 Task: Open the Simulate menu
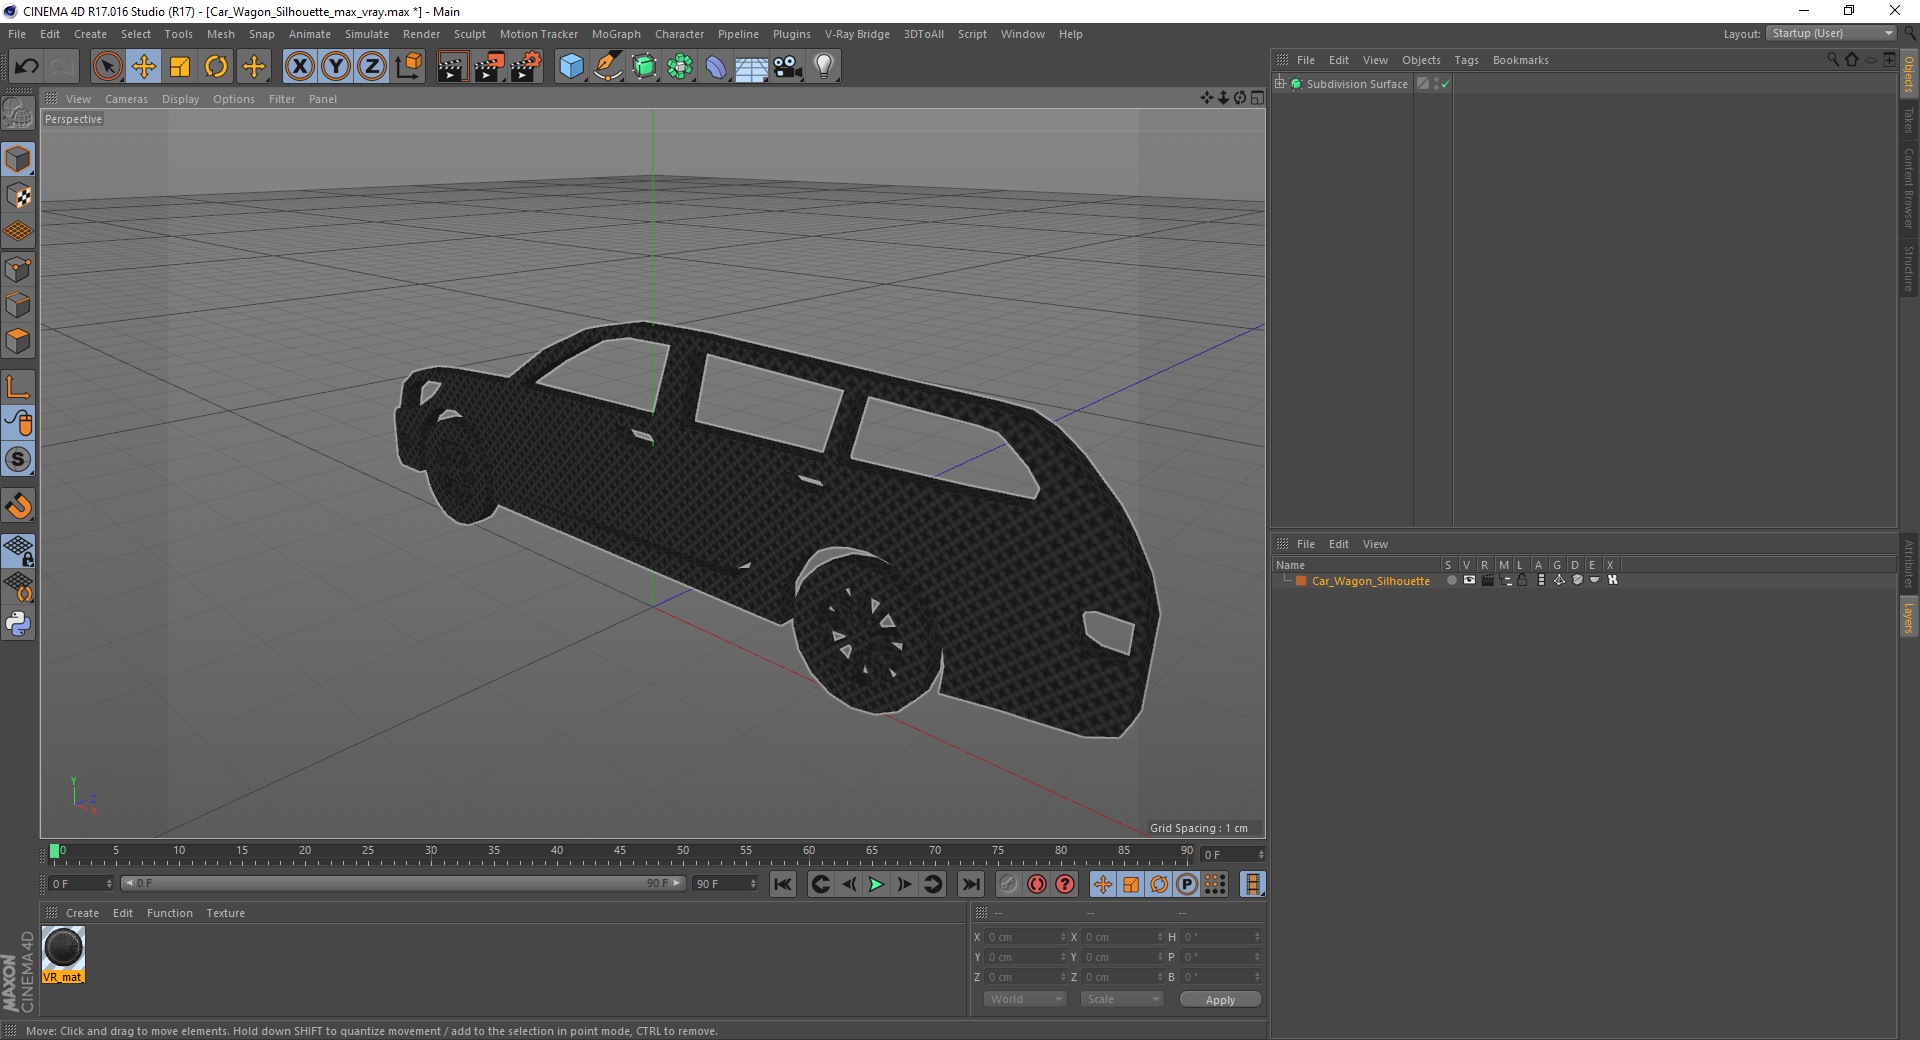367,34
